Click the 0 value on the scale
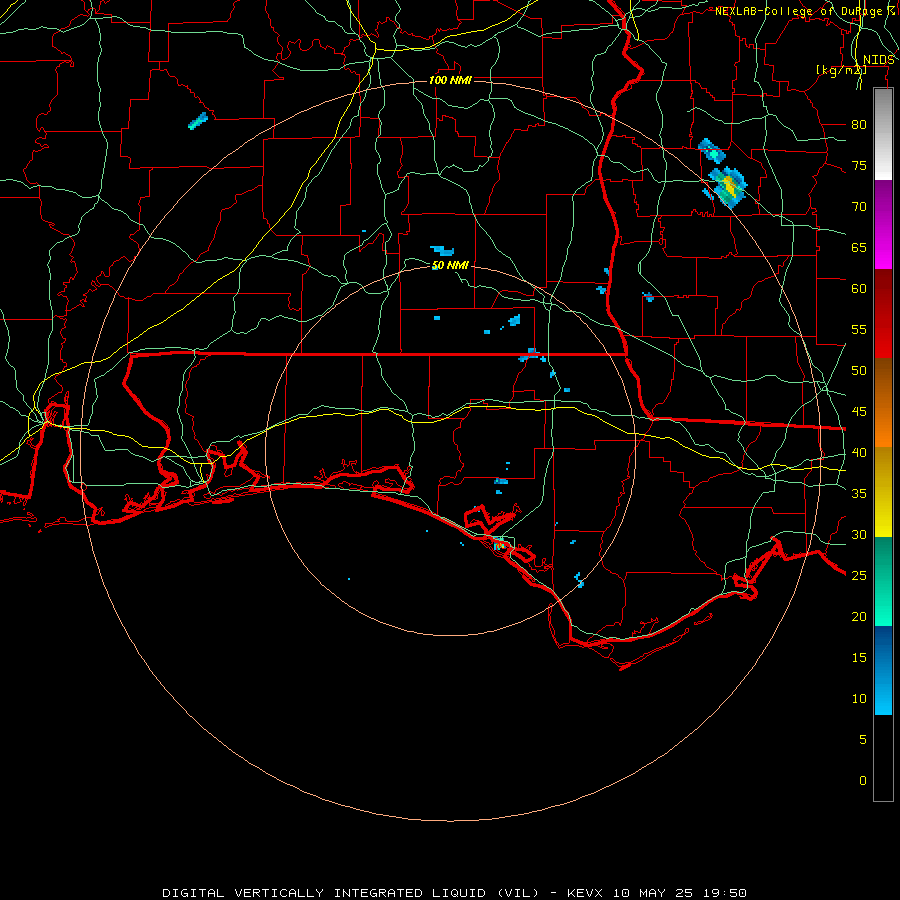Image resolution: width=900 pixels, height=900 pixels. pos(863,781)
